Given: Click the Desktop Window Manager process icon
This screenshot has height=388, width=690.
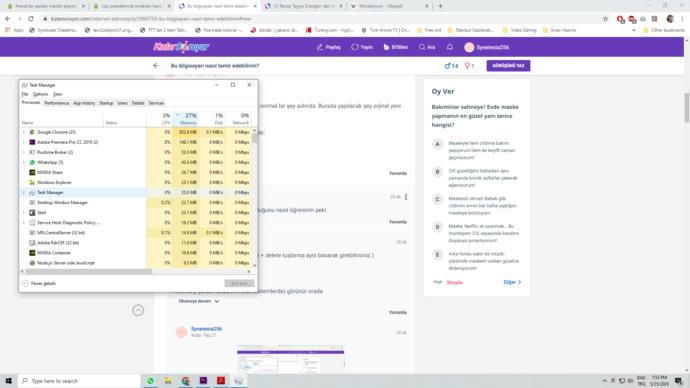Looking at the screenshot, I should tap(32, 202).
